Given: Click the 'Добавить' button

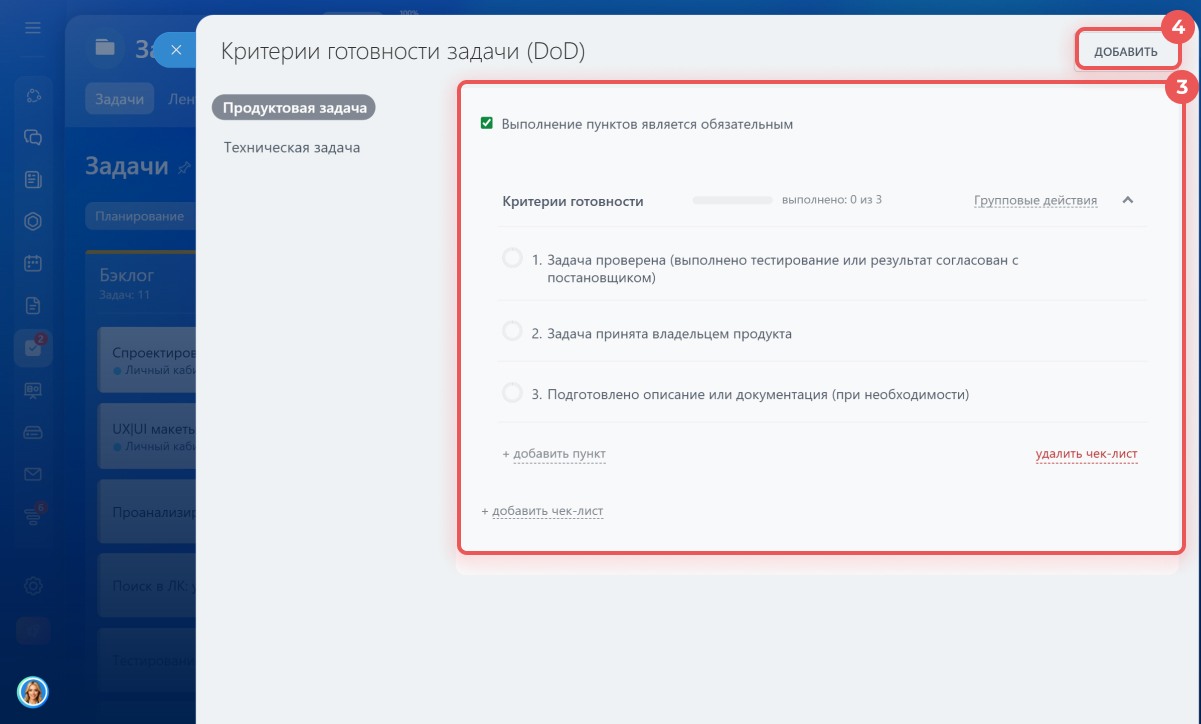Looking at the screenshot, I should click(x=1125, y=51).
